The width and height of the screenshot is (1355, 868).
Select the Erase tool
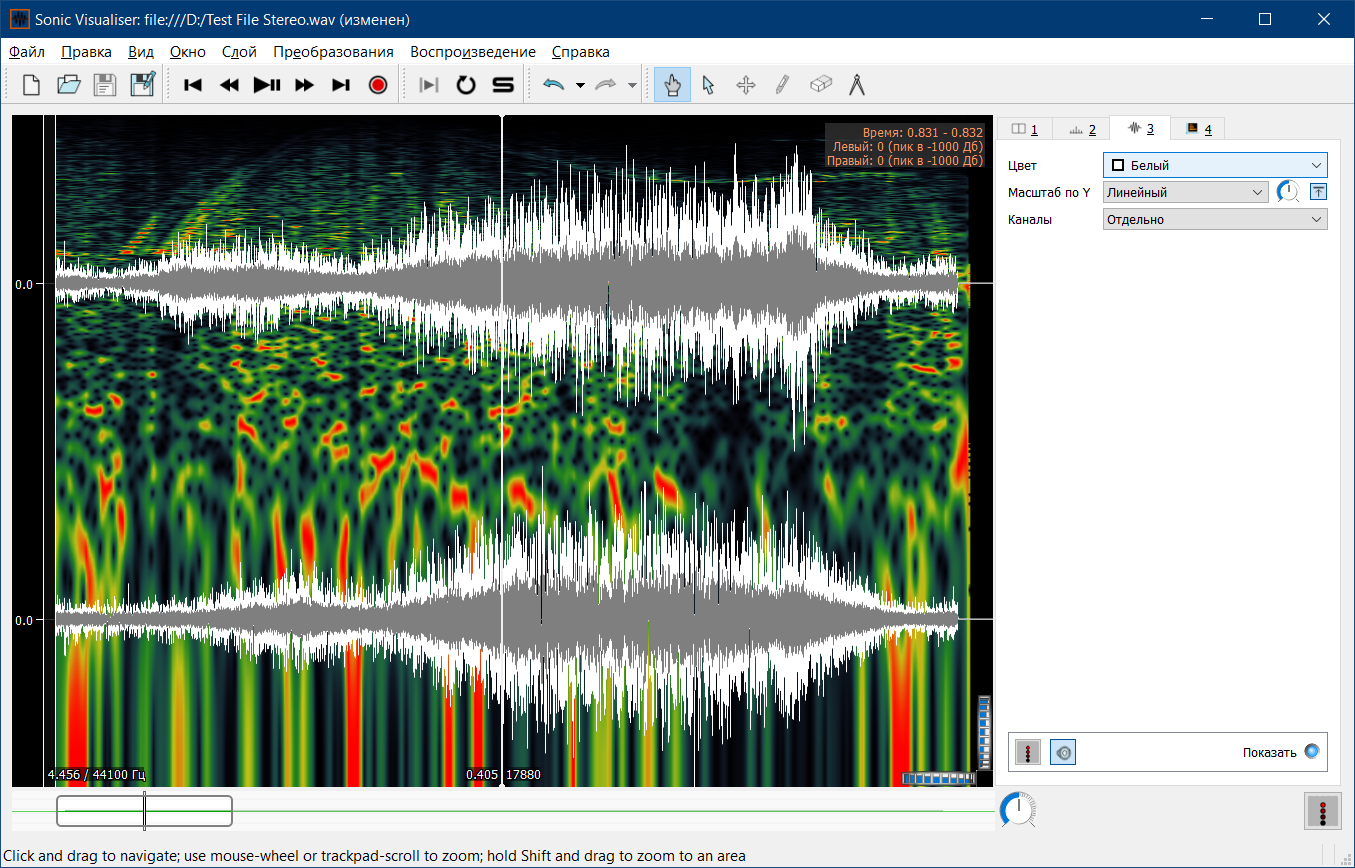(820, 86)
